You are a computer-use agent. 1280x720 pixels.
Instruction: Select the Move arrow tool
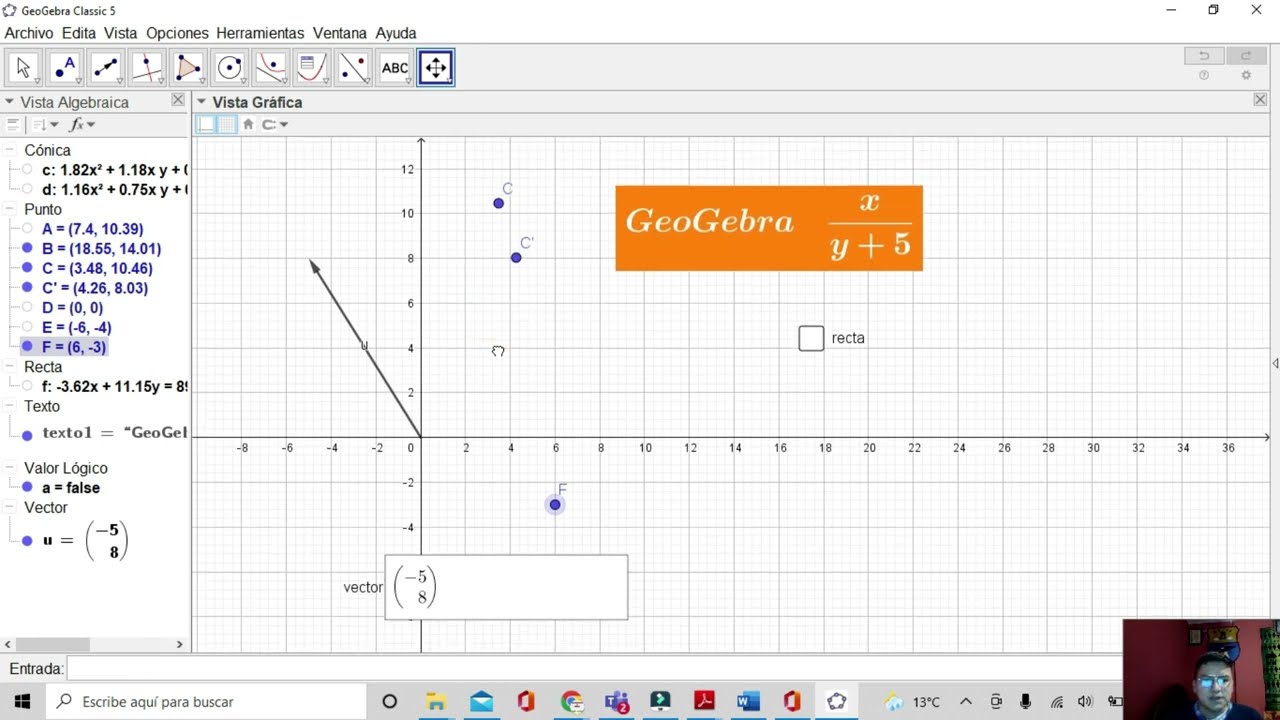(23, 68)
